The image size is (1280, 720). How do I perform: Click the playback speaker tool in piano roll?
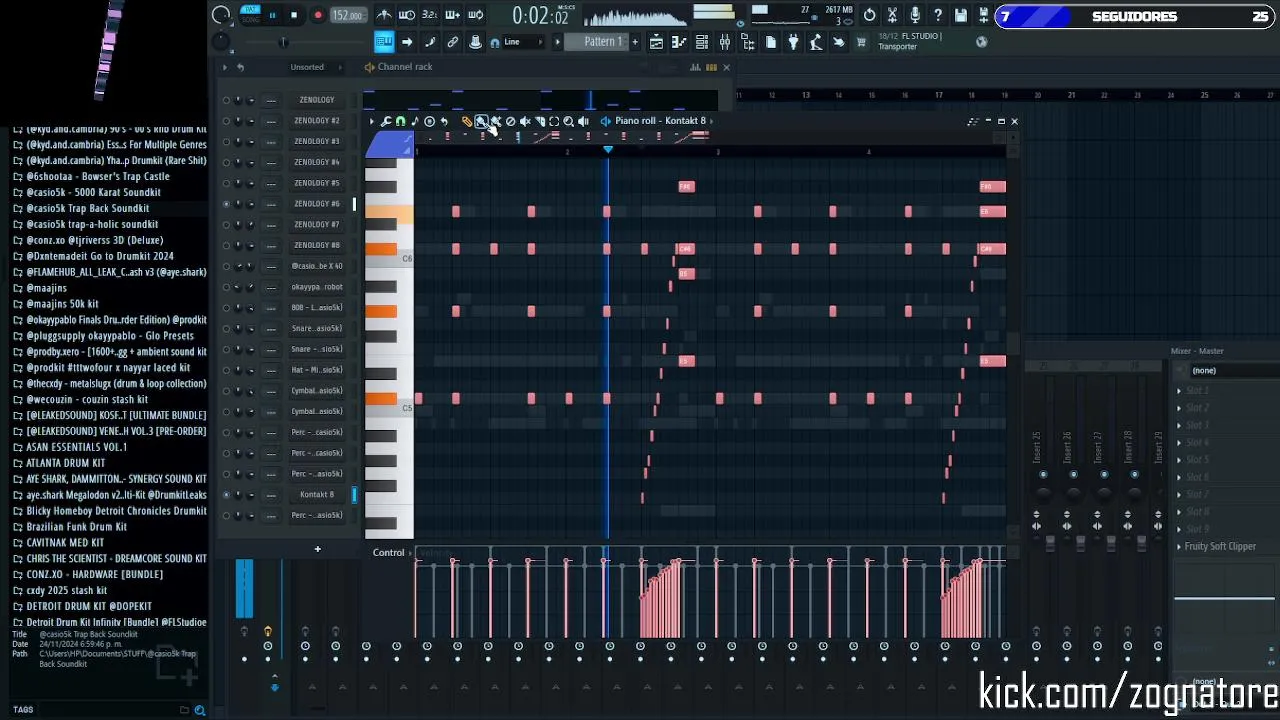(x=583, y=121)
